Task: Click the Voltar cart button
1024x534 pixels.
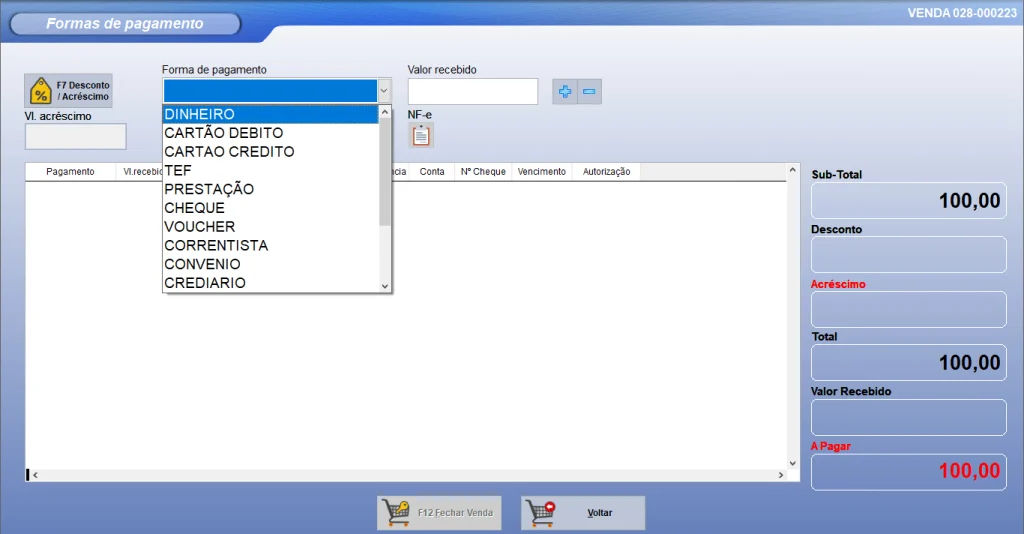Action: (x=583, y=513)
